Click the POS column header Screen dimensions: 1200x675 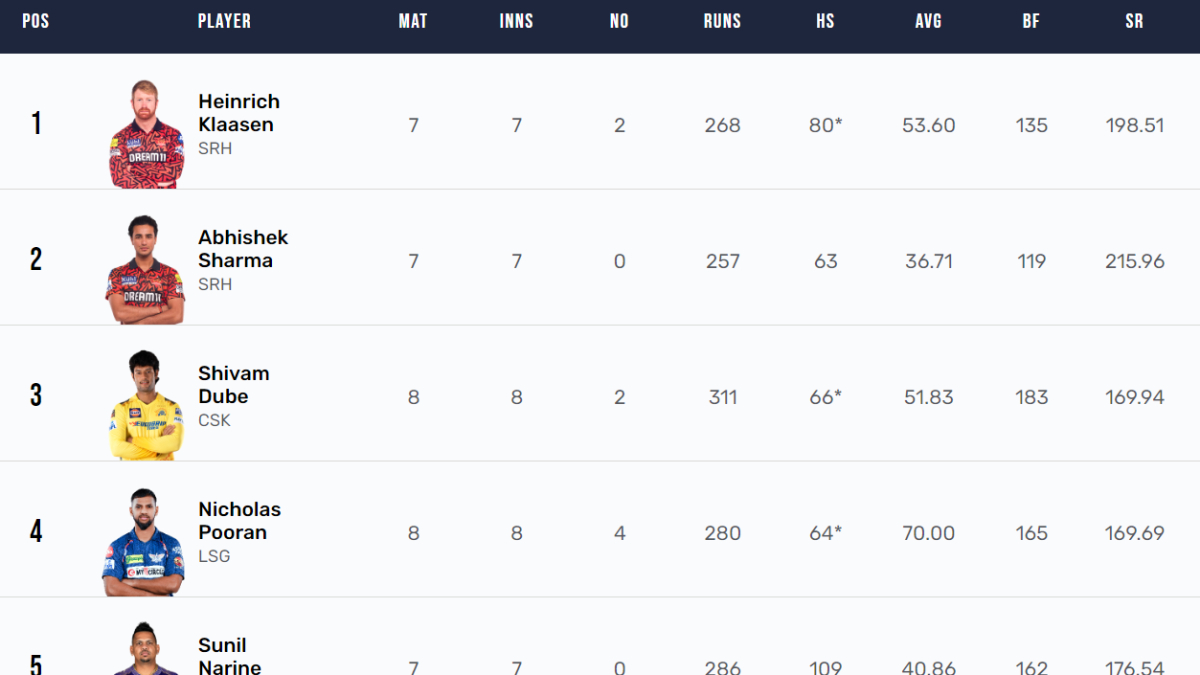click(36, 21)
